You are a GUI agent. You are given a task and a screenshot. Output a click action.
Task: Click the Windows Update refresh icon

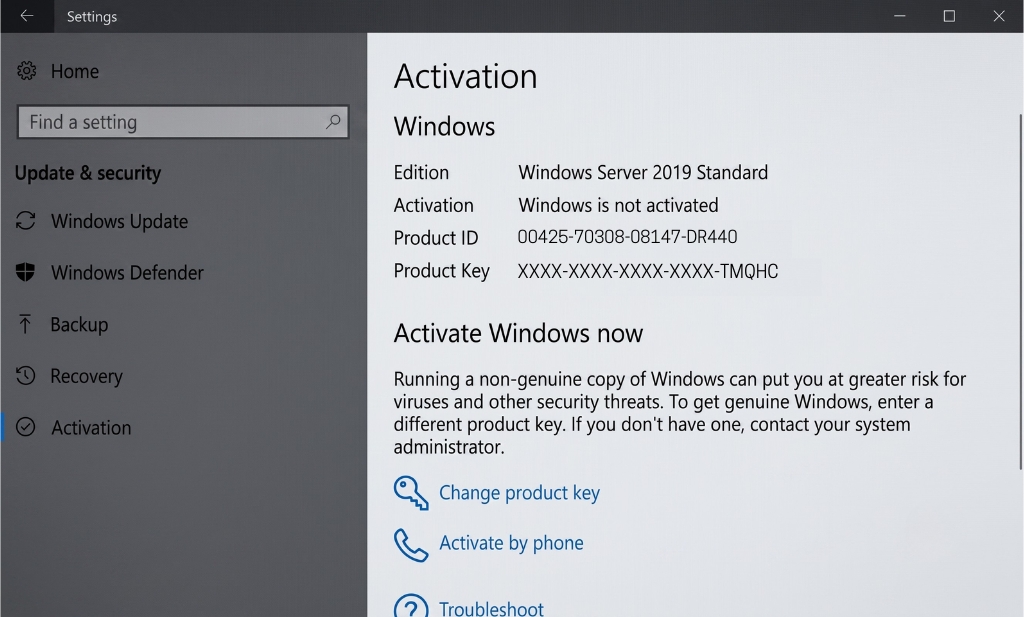pos(25,221)
